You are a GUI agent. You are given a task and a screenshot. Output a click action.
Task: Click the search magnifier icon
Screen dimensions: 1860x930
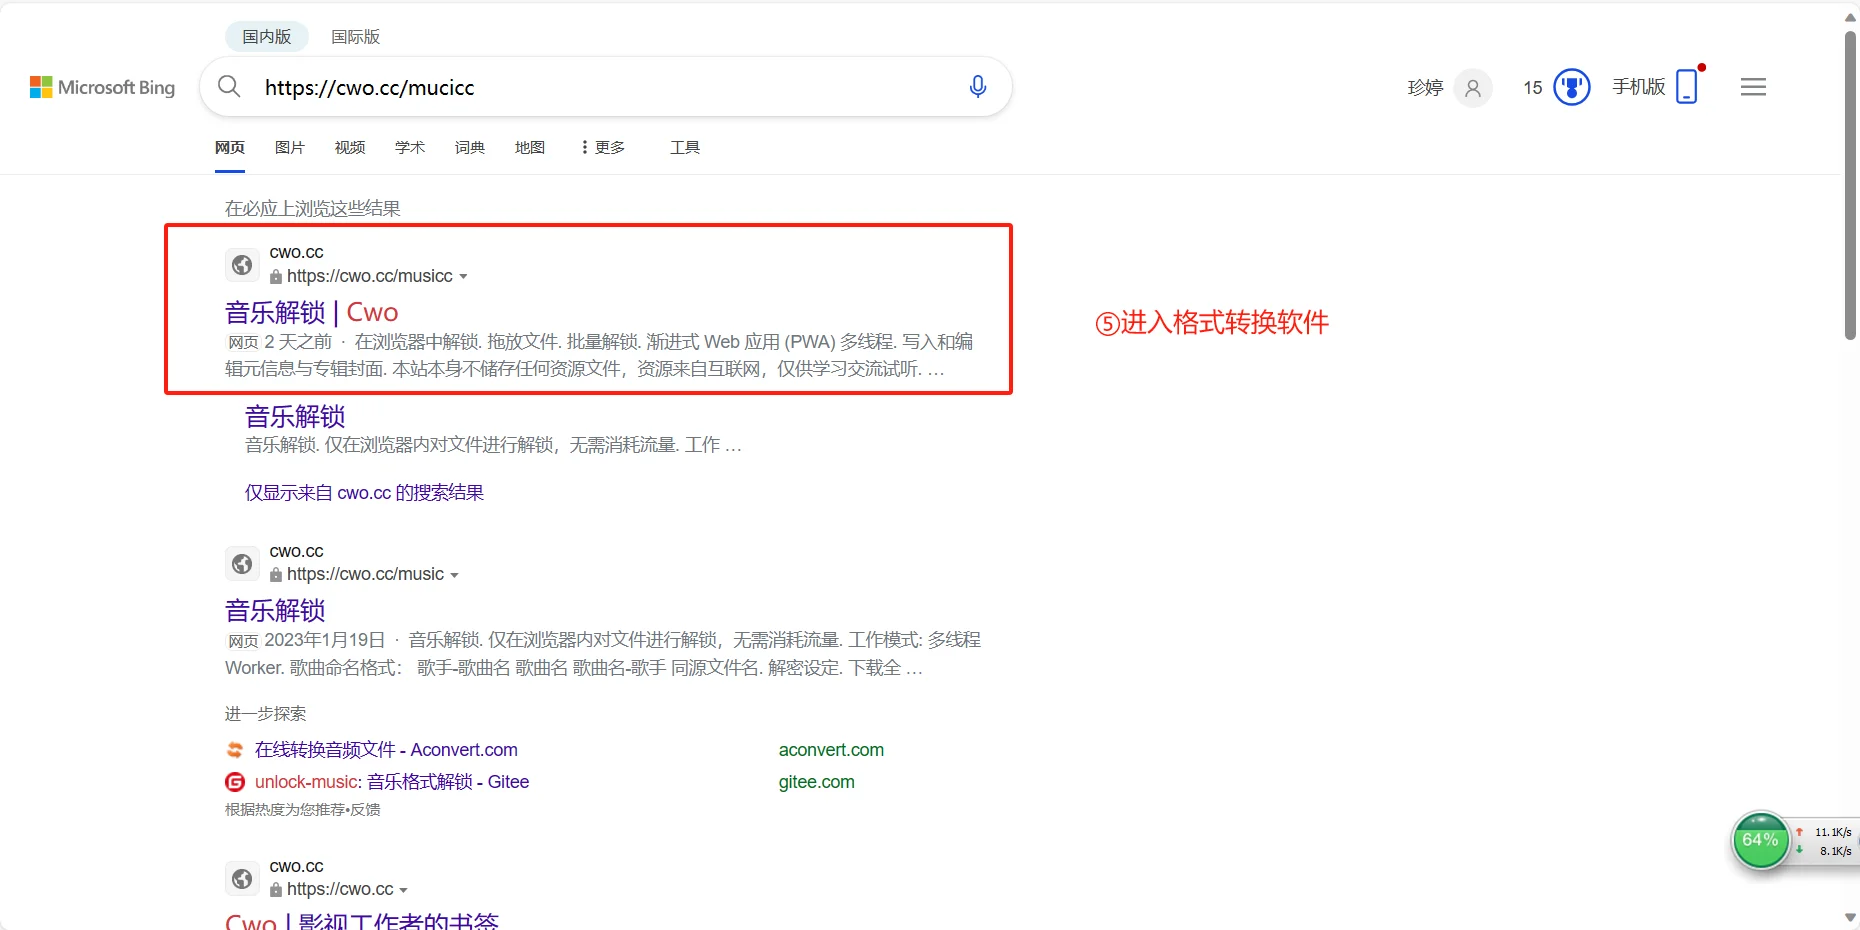click(x=229, y=87)
